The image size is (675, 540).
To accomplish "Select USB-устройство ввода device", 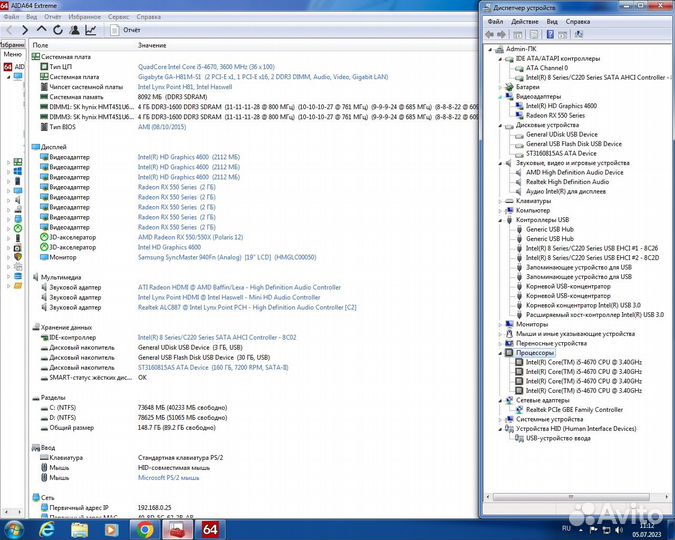I will coord(558,438).
